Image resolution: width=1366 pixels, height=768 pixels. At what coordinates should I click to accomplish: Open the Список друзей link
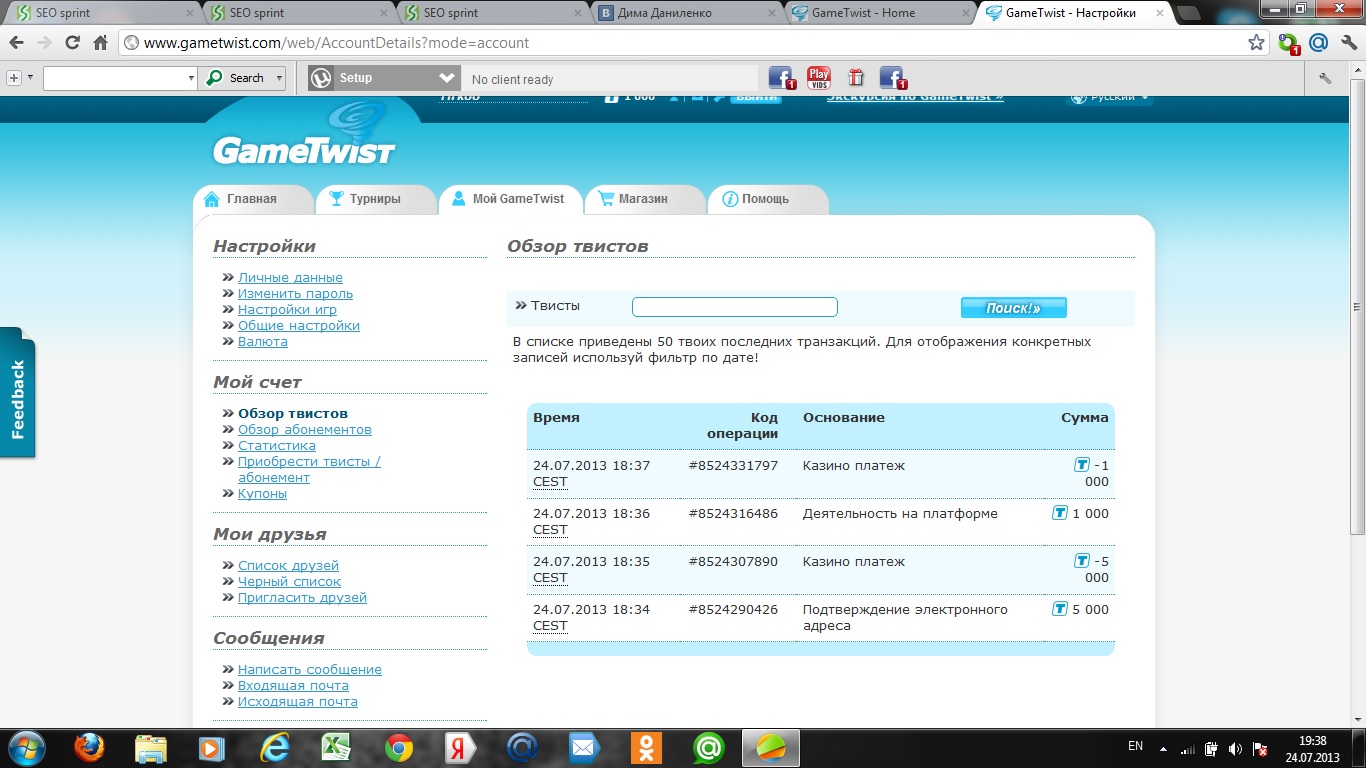tap(288, 566)
